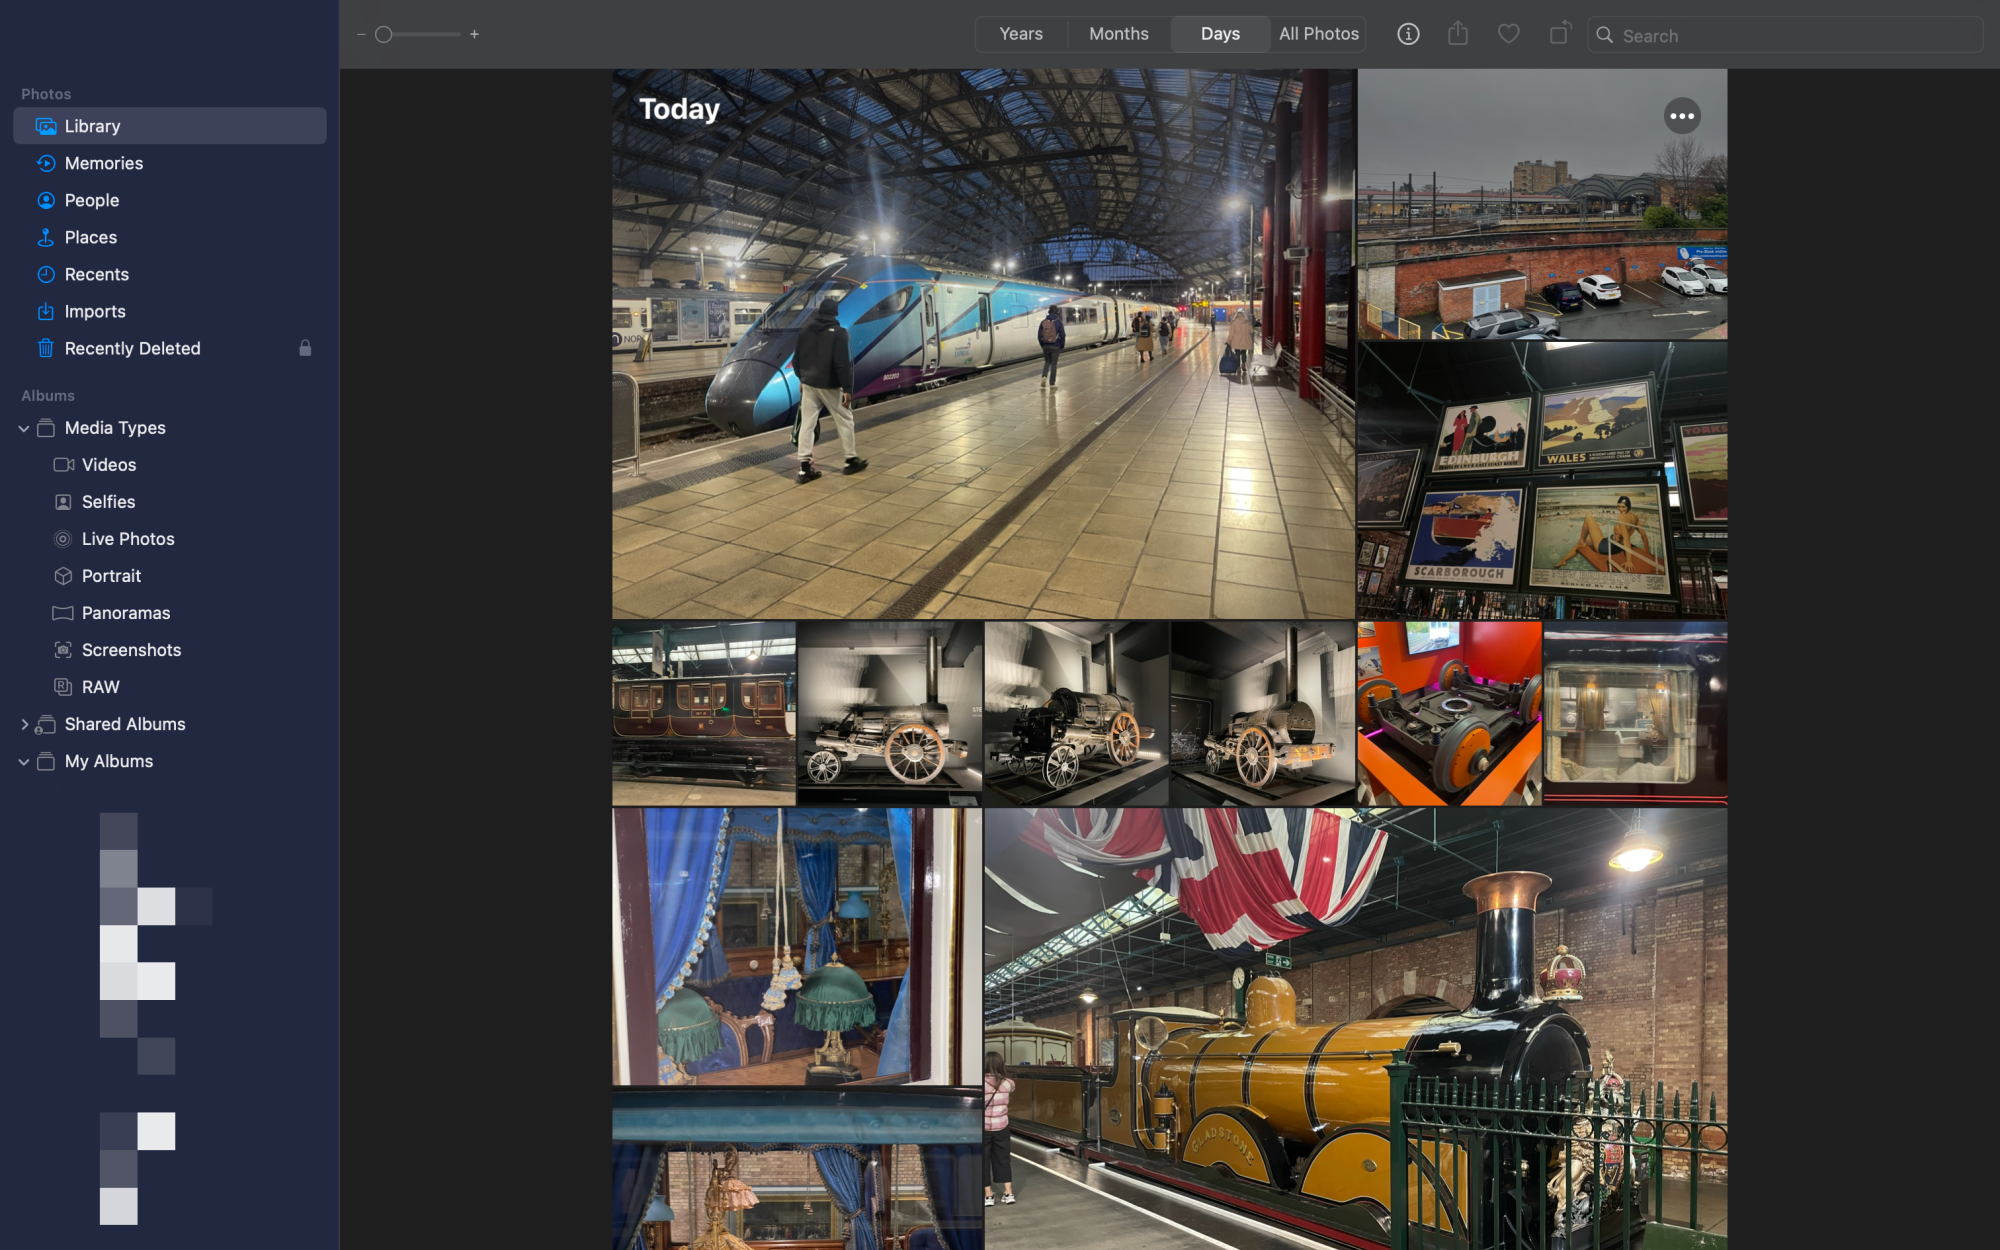The width and height of the screenshot is (2000, 1250).
Task: Click the search magnifier icon
Action: (x=1604, y=35)
